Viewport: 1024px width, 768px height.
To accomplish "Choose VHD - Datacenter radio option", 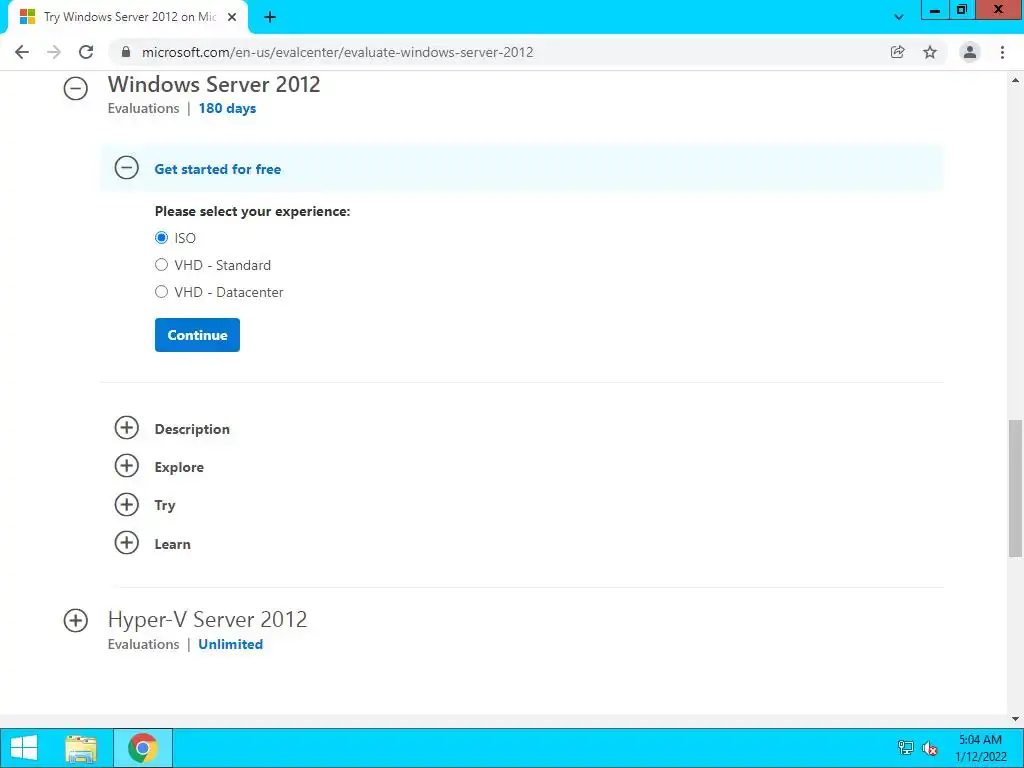I will [x=161, y=292].
